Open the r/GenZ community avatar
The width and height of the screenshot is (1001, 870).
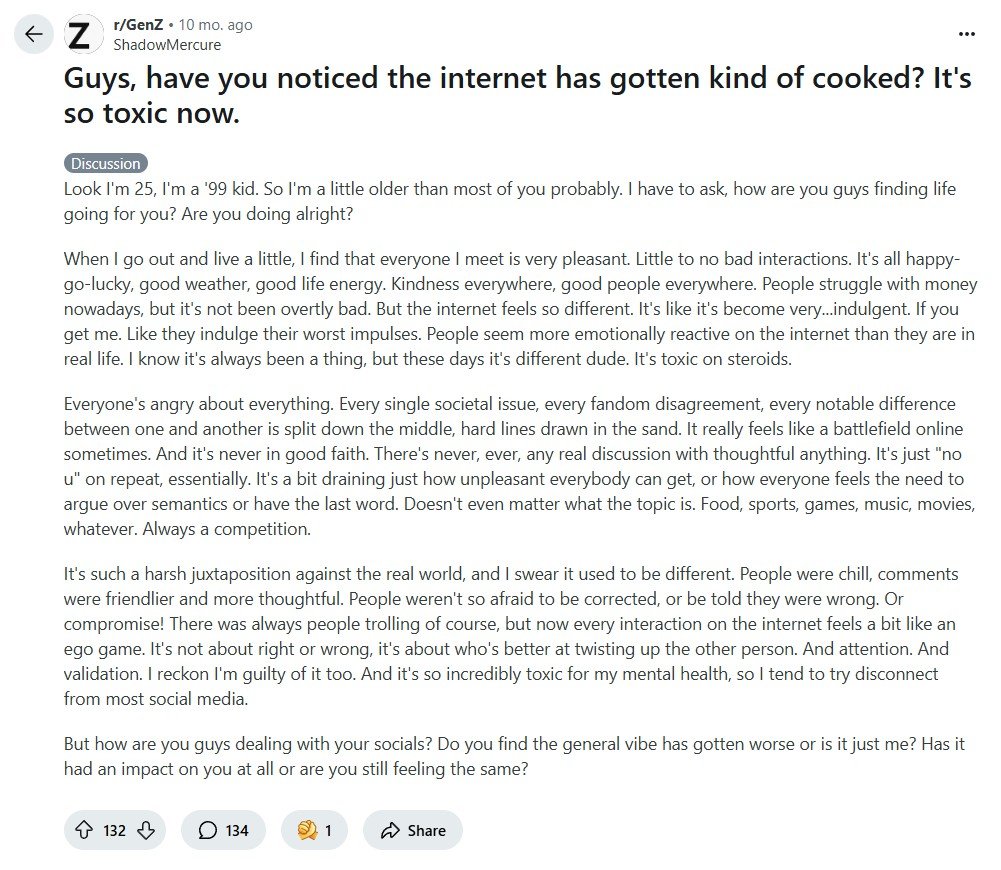click(x=84, y=34)
